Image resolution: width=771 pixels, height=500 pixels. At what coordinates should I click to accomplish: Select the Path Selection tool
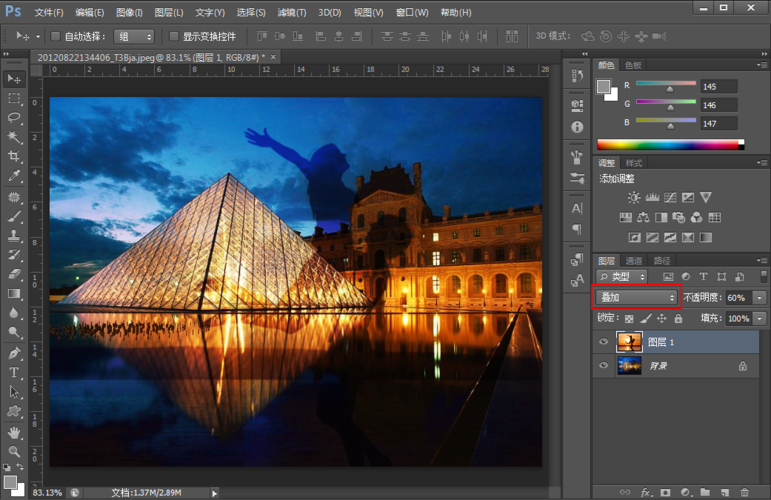pos(14,392)
